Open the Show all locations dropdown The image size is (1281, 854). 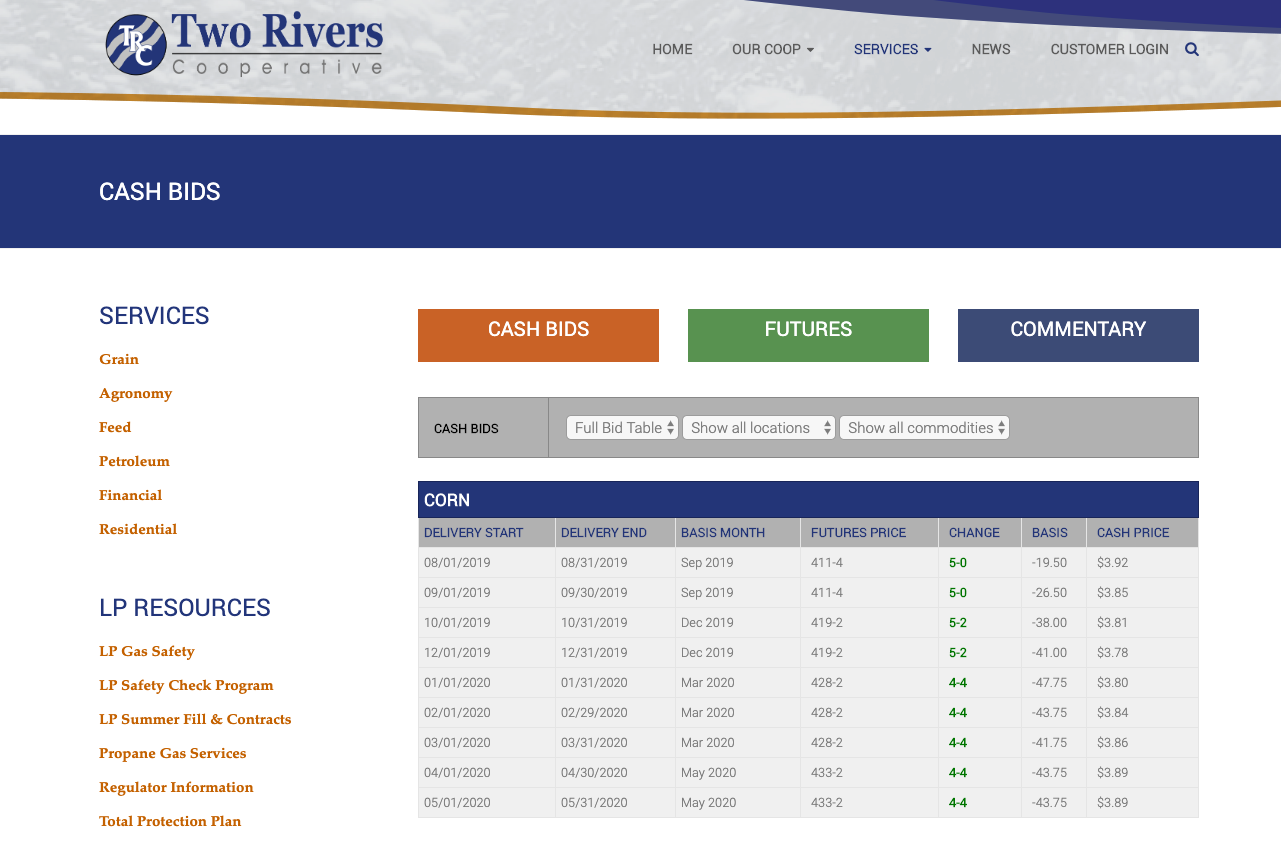click(x=759, y=428)
